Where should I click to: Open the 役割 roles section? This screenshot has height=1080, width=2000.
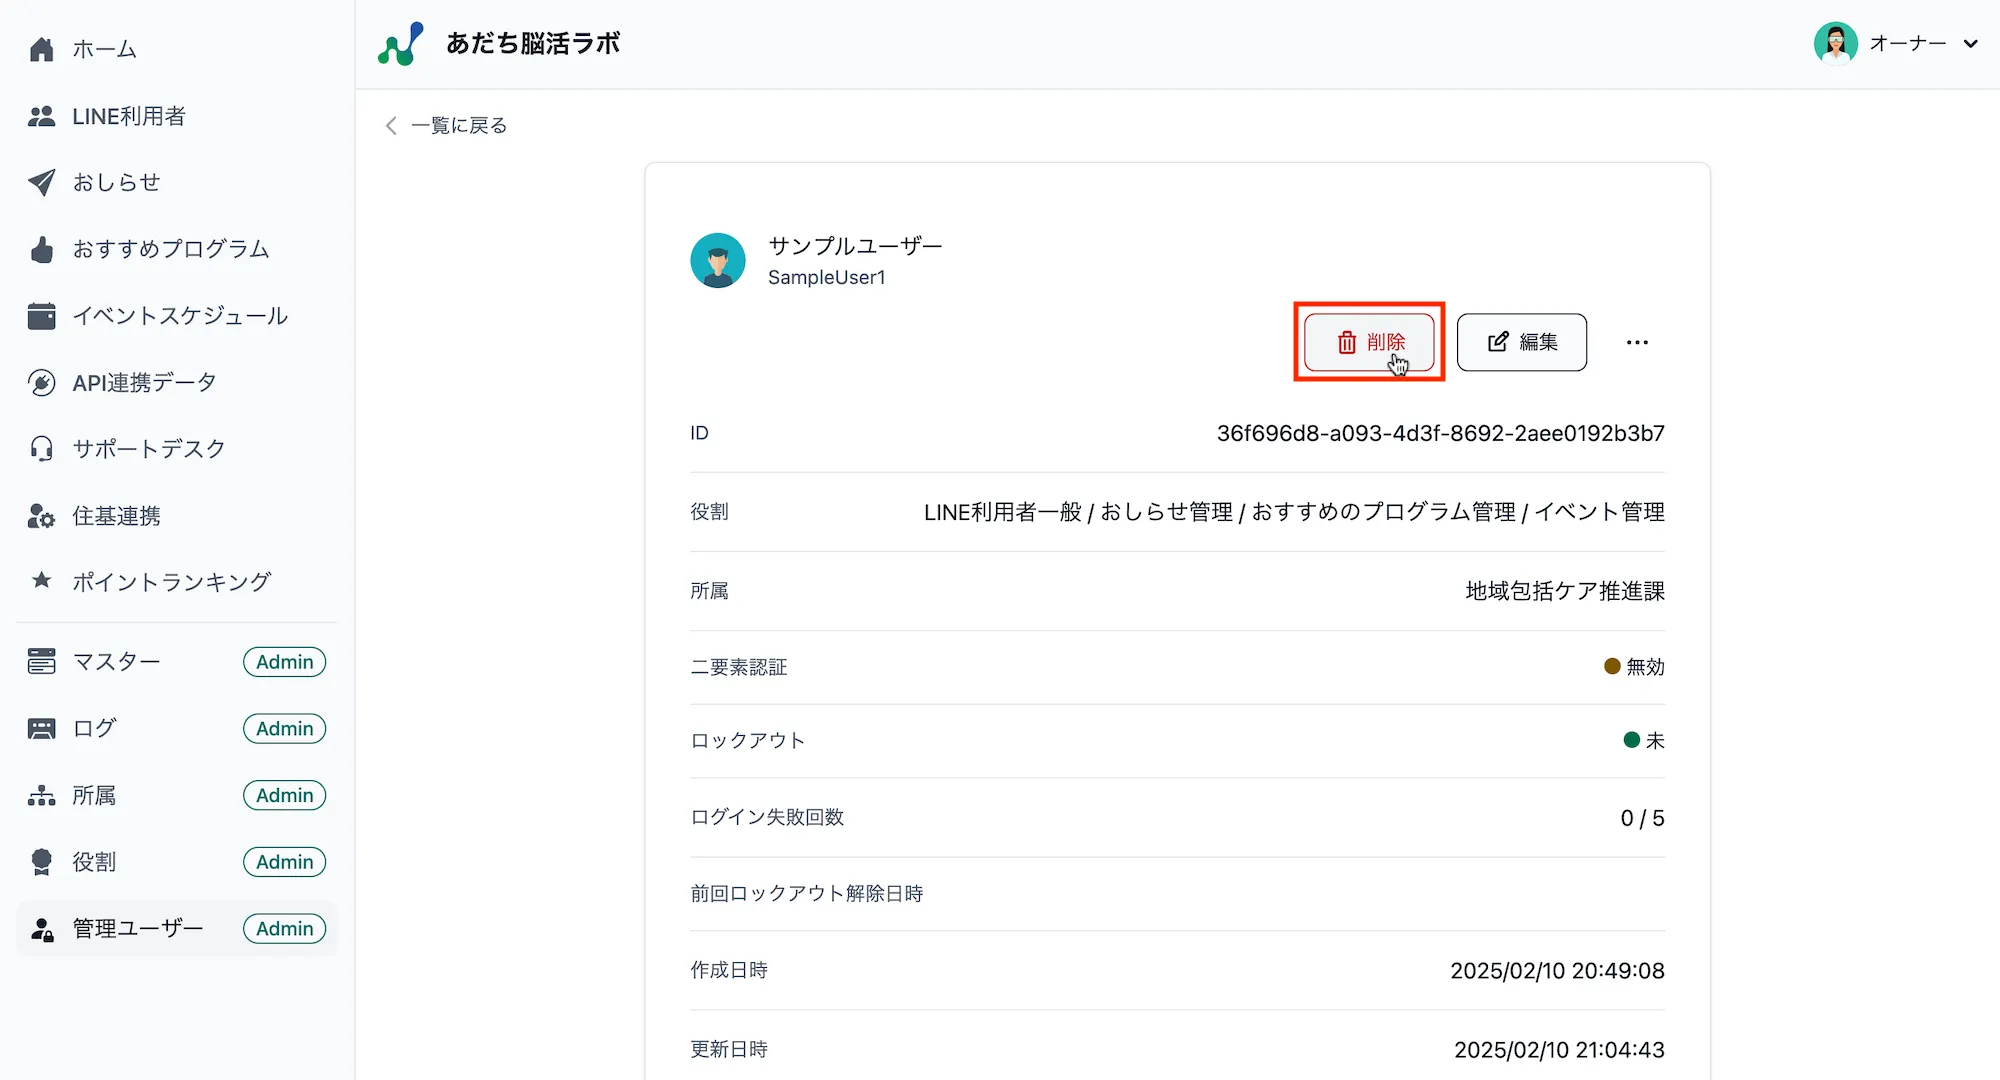click(93, 861)
